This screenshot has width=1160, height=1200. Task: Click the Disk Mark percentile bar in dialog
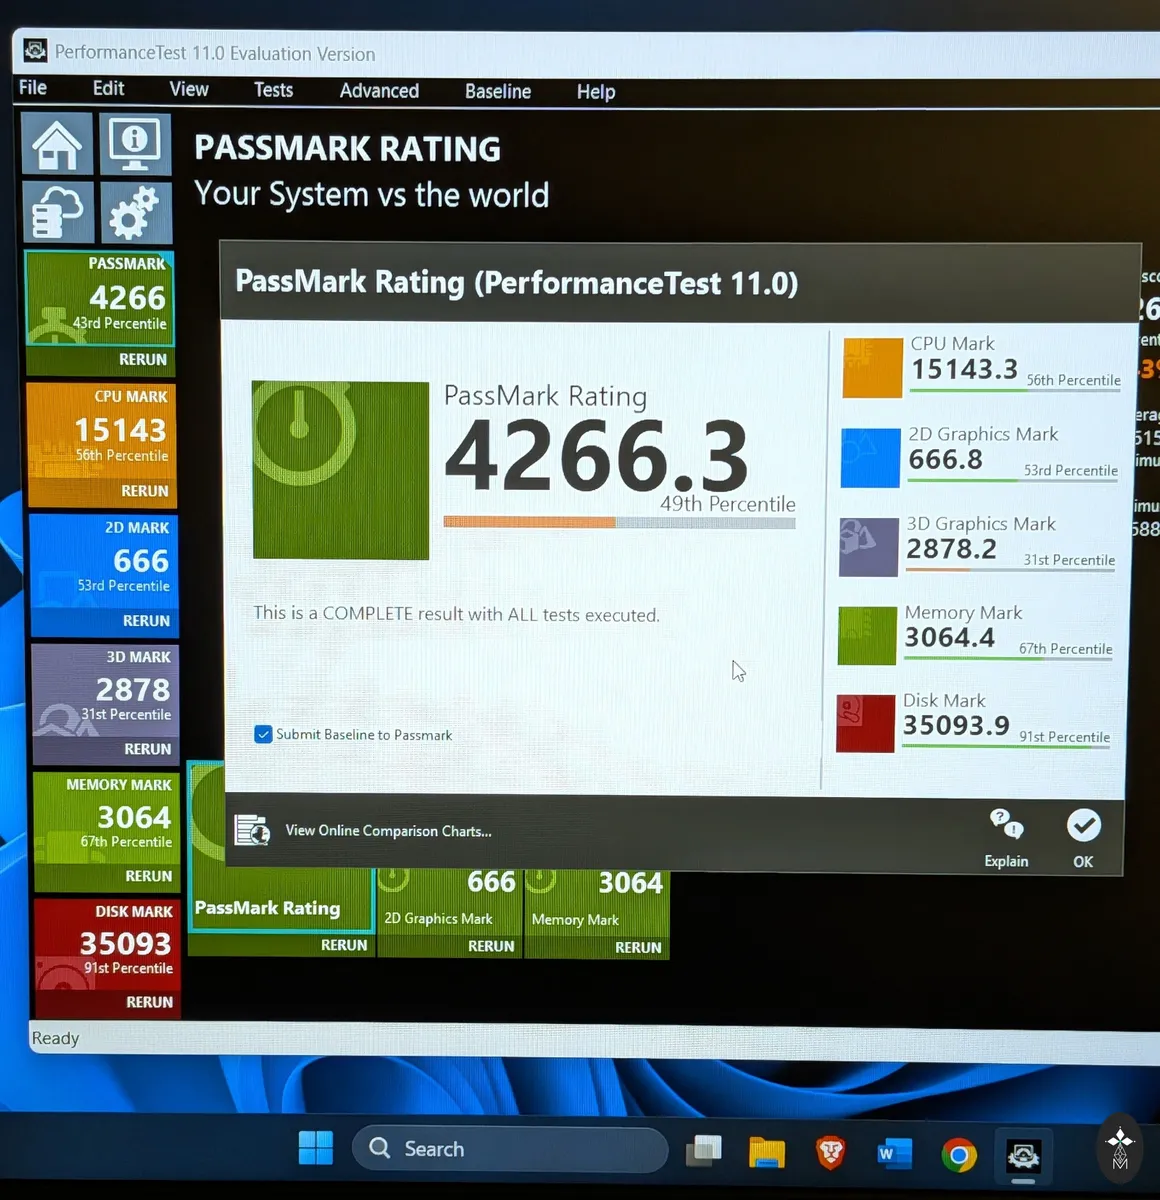coord(1006,745)
